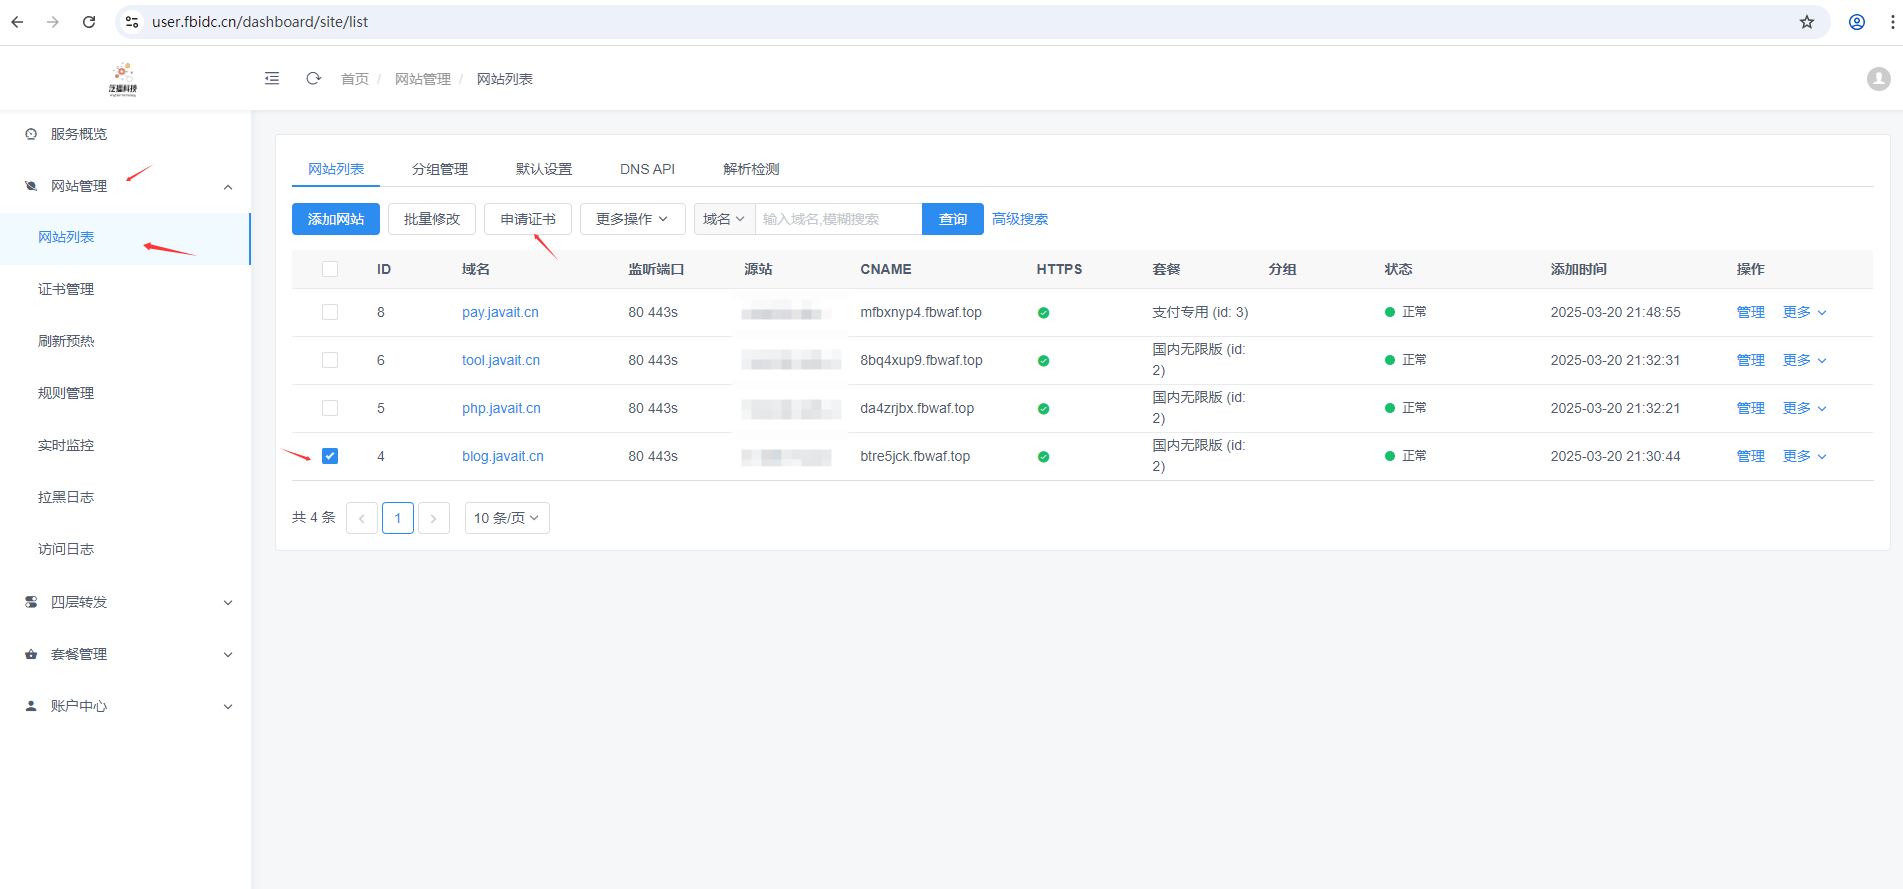The width and height of the screenshot is (1903, 889).
Task: Switch to the 分组管理 tab
Action: [x=440, y=169]
